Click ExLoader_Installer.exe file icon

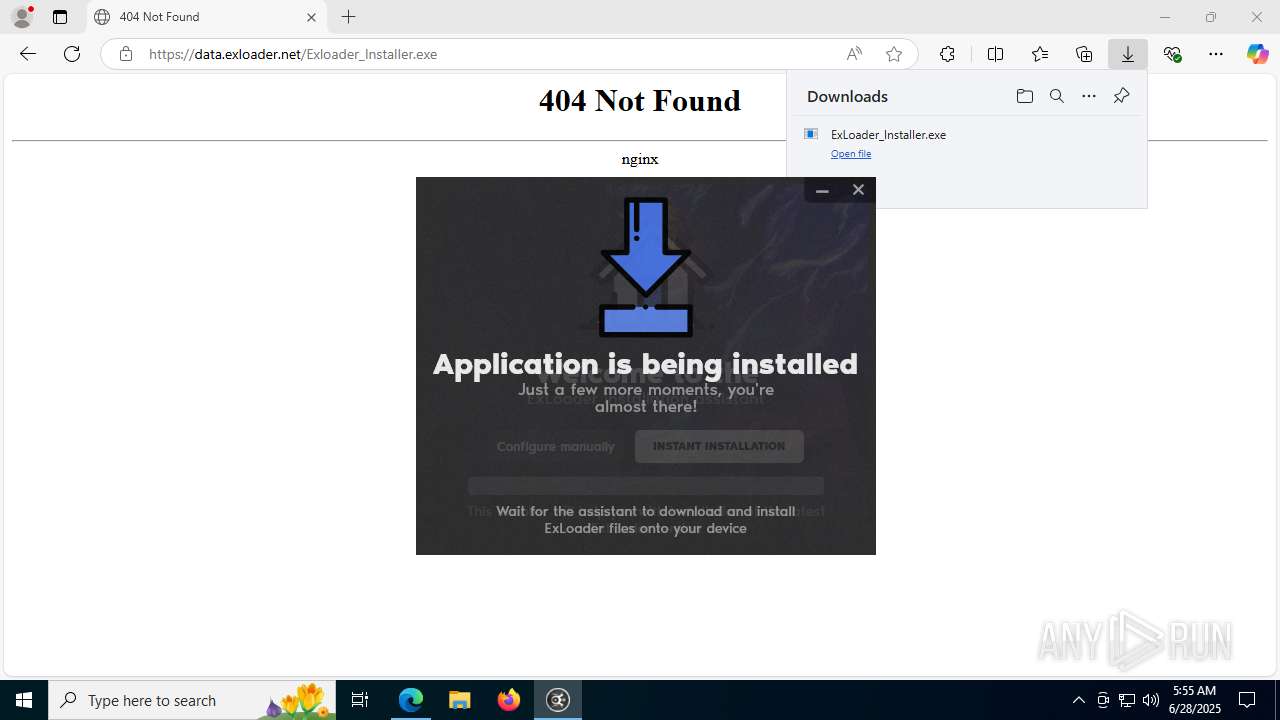(x=811, y=134)
